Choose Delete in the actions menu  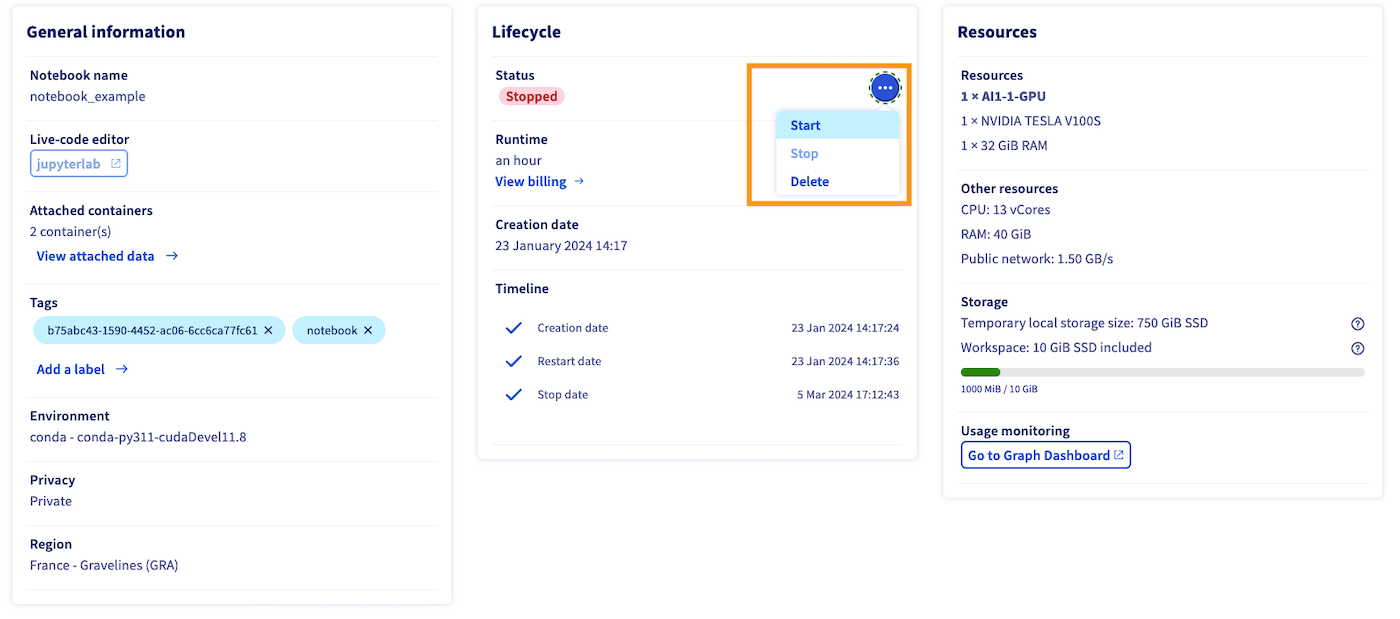pos(809,181)
